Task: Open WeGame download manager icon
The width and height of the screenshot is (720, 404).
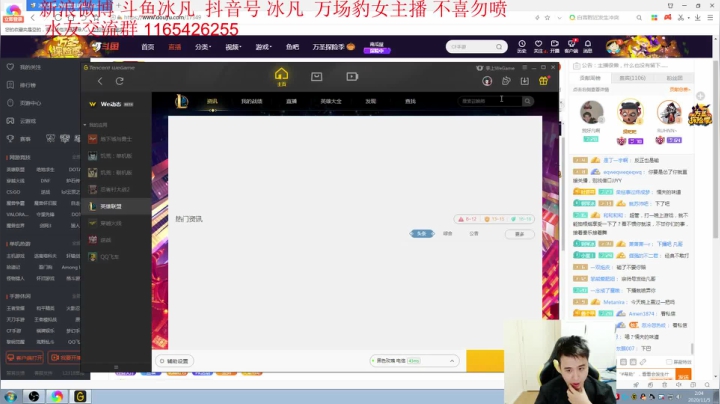Action: (524, 81)
